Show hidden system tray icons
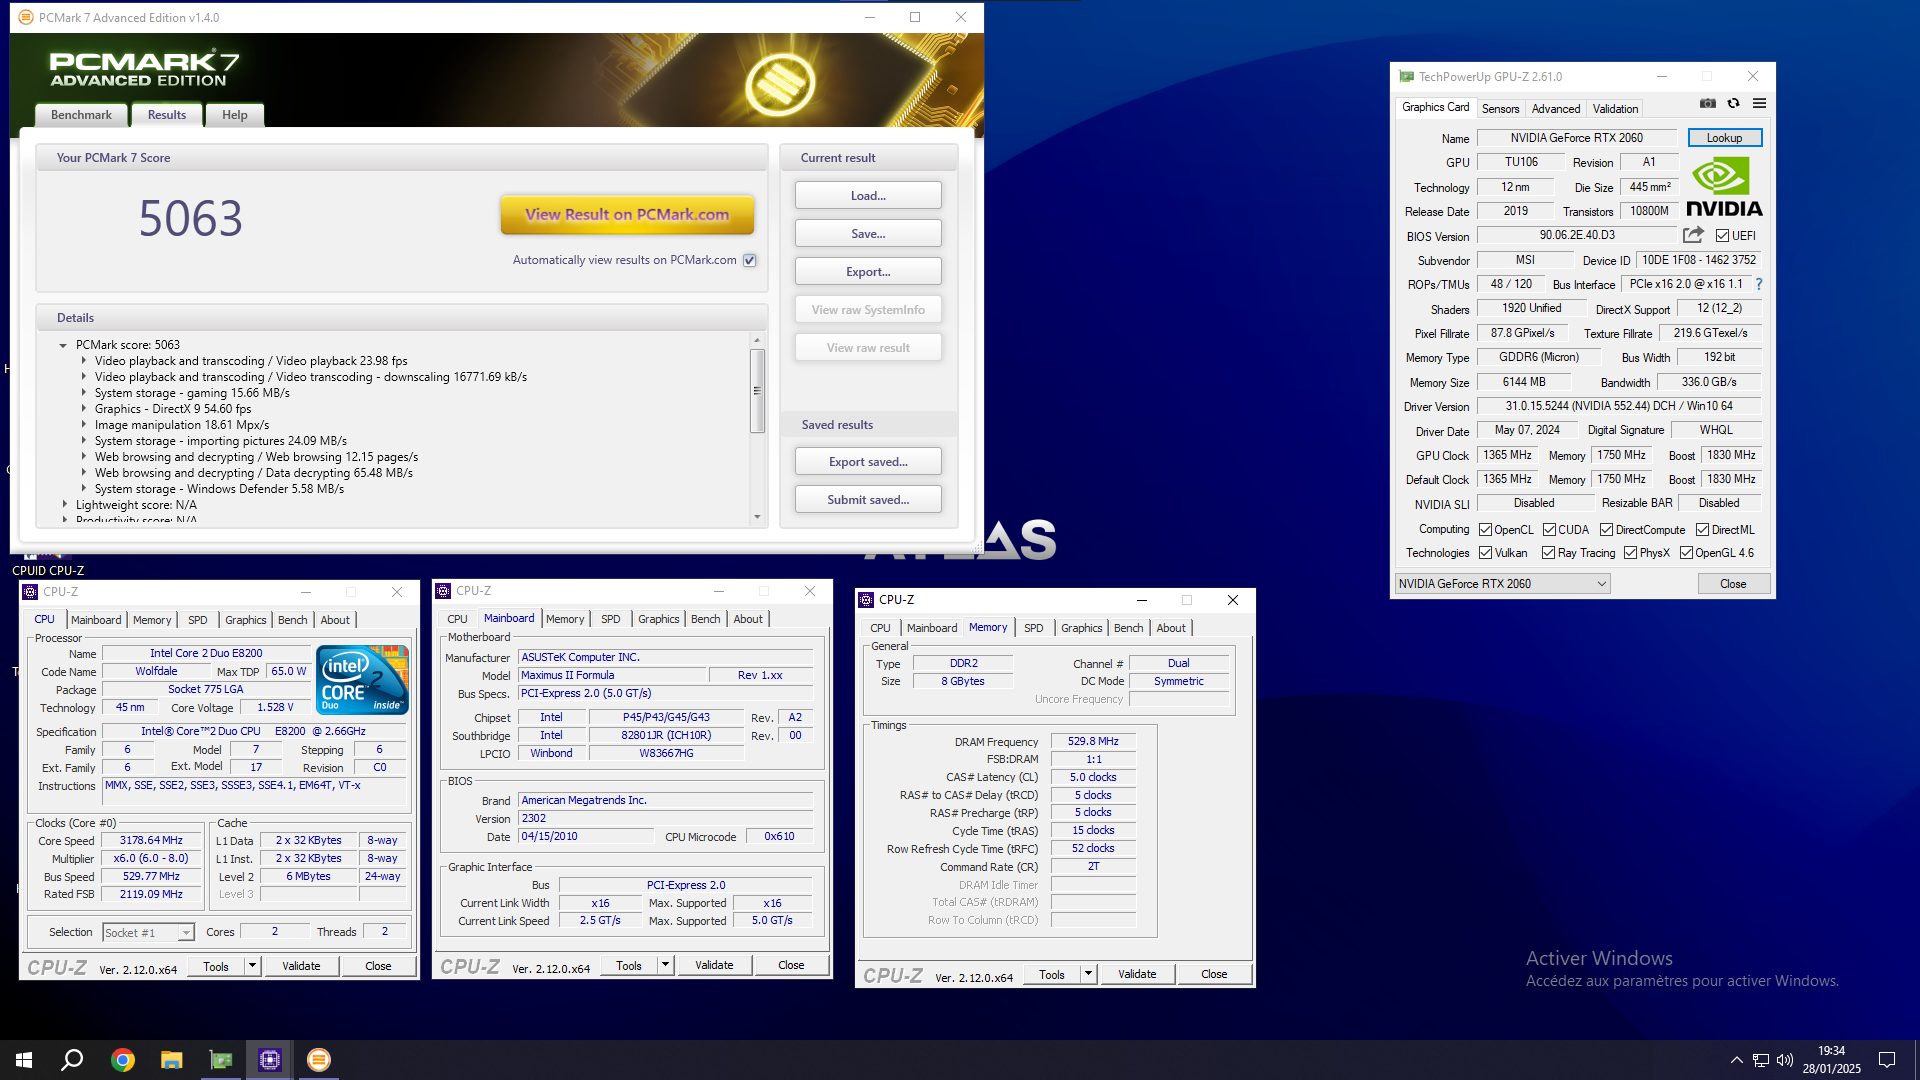This screenshot has width=1920, height=1080. (x=1737, y=1060)
